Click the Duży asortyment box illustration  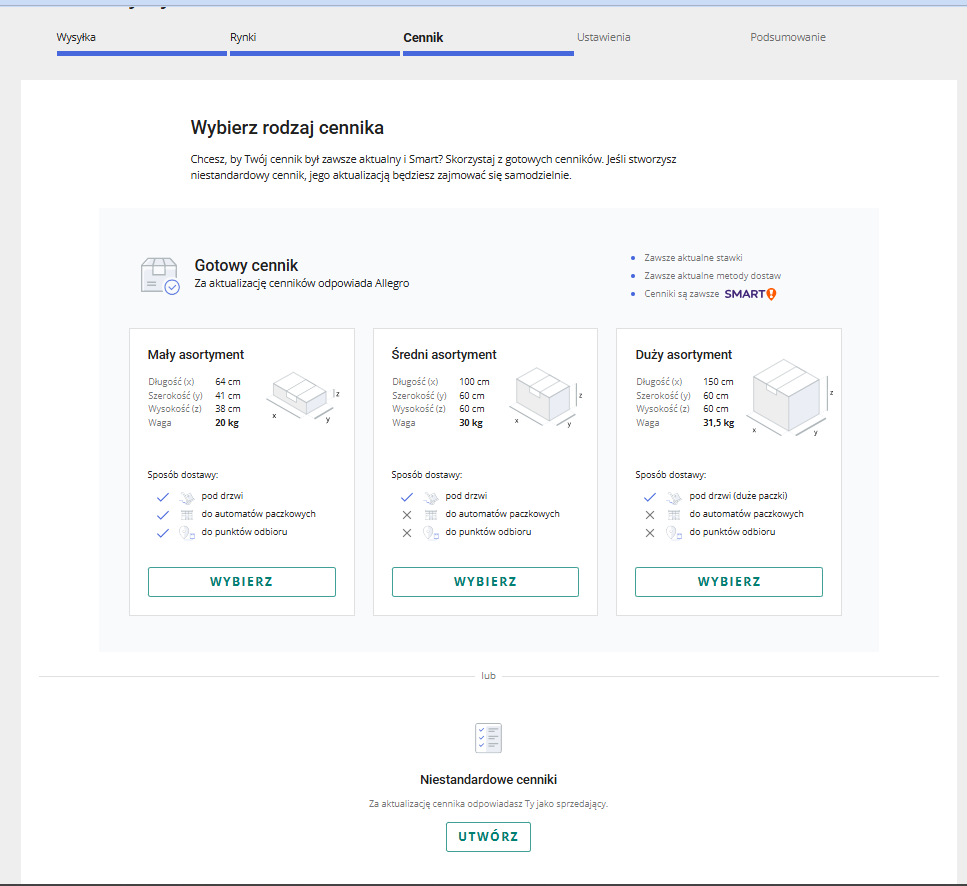tap(789, 397)
